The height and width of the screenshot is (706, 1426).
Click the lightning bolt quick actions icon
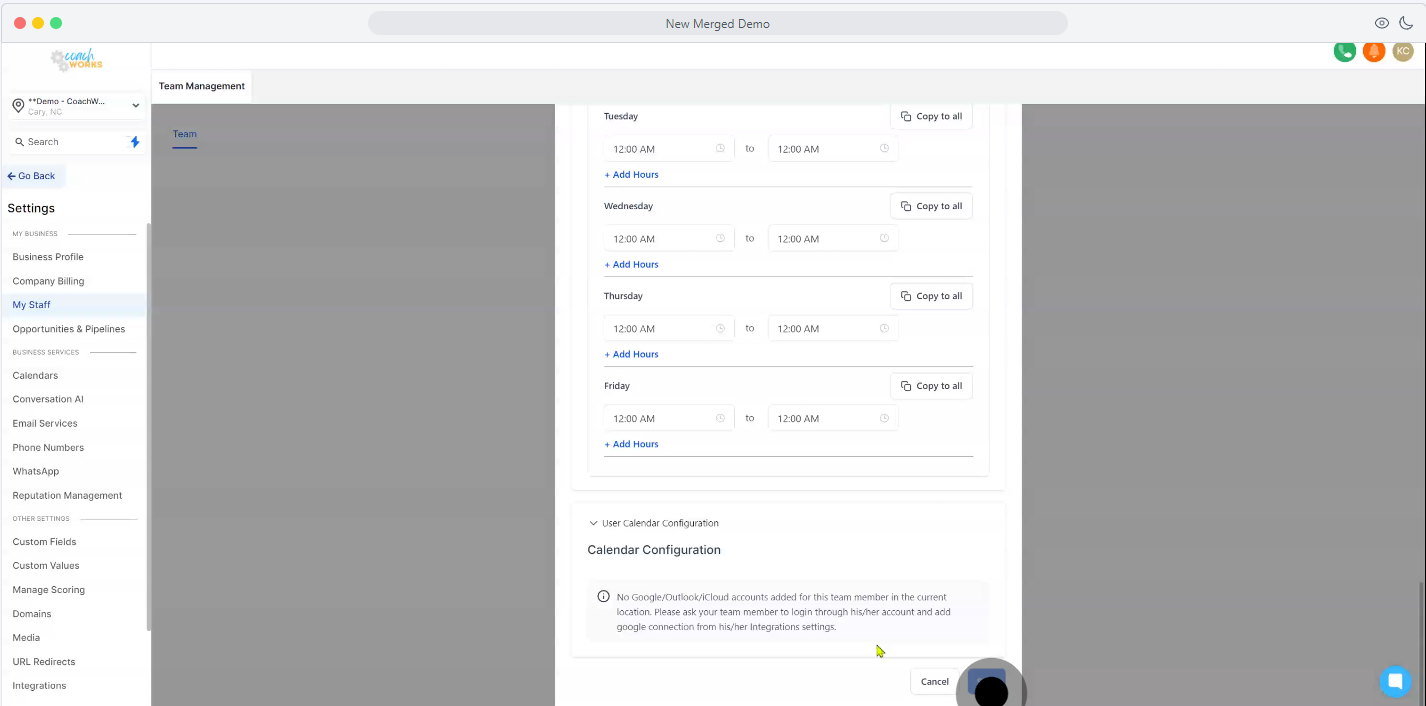click(x=135, y=142)
